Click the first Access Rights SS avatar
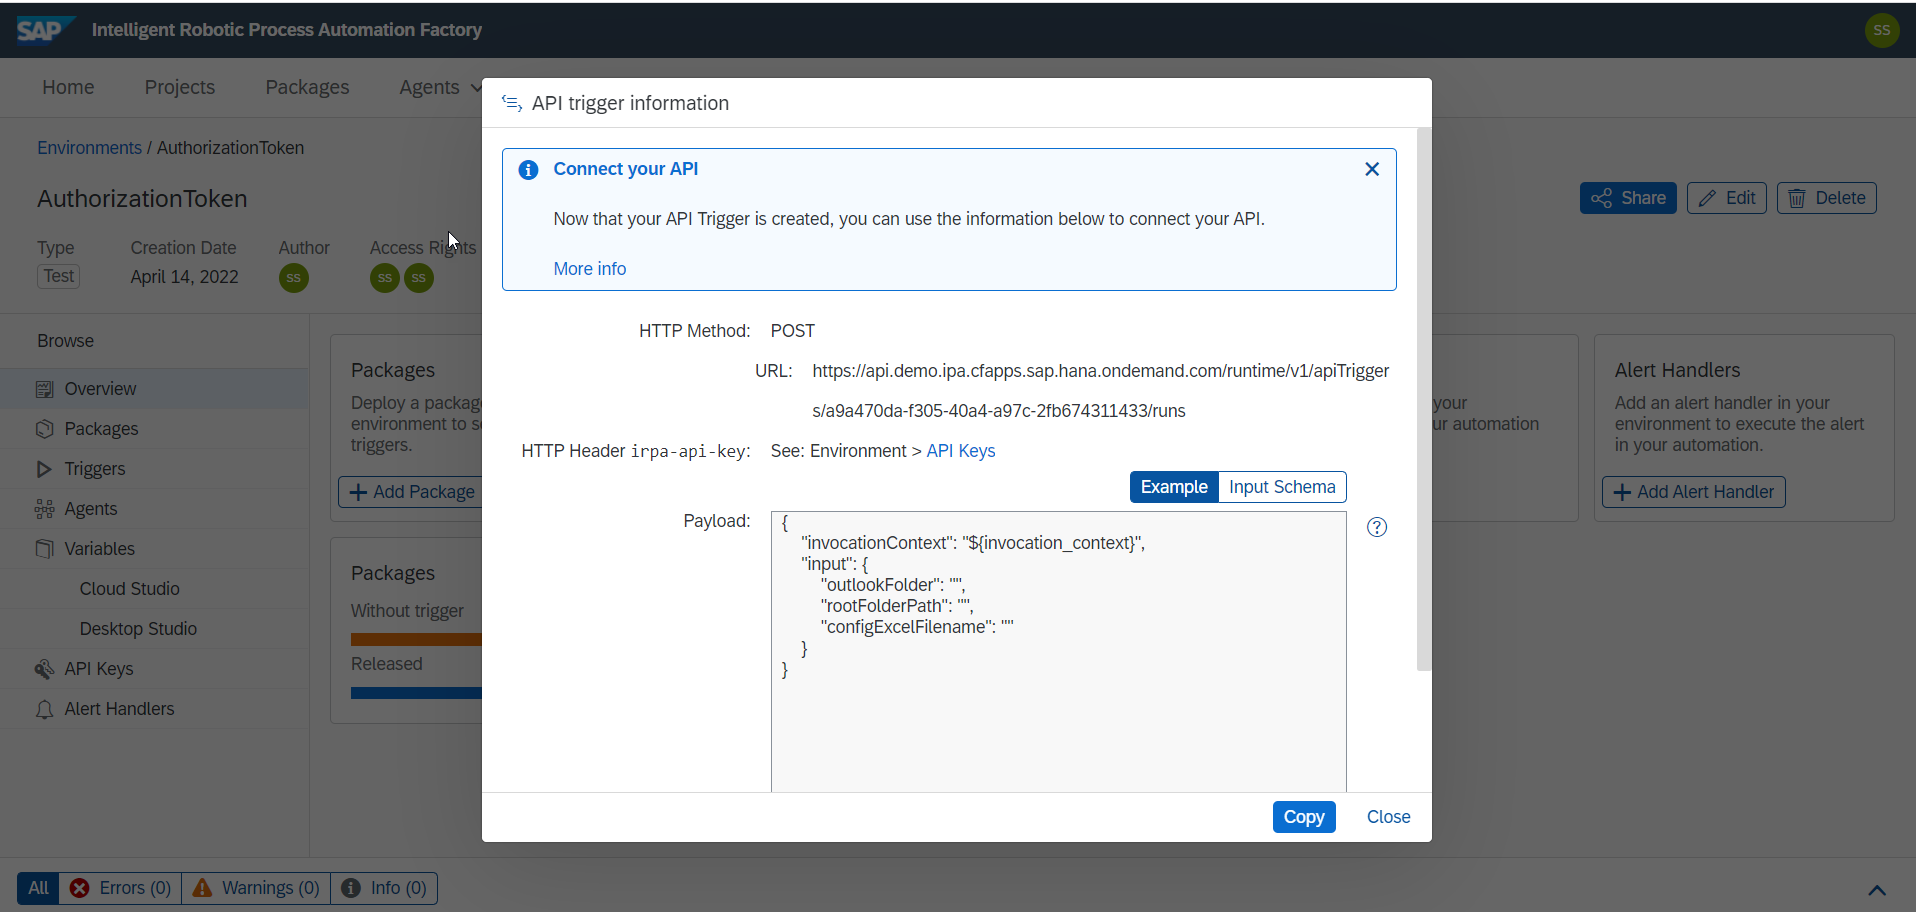This screenshot has height=912, width=1916. pos(385,278)
